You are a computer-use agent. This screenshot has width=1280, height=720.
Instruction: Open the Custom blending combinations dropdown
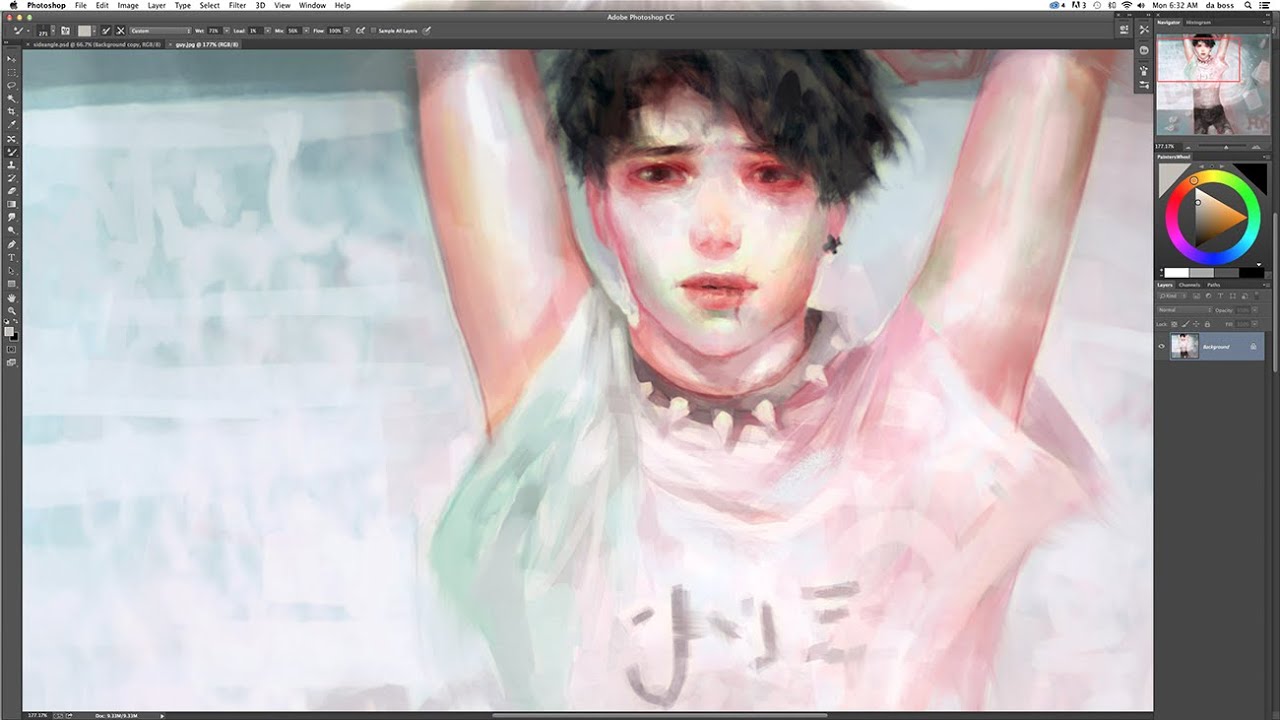point(160,31)
